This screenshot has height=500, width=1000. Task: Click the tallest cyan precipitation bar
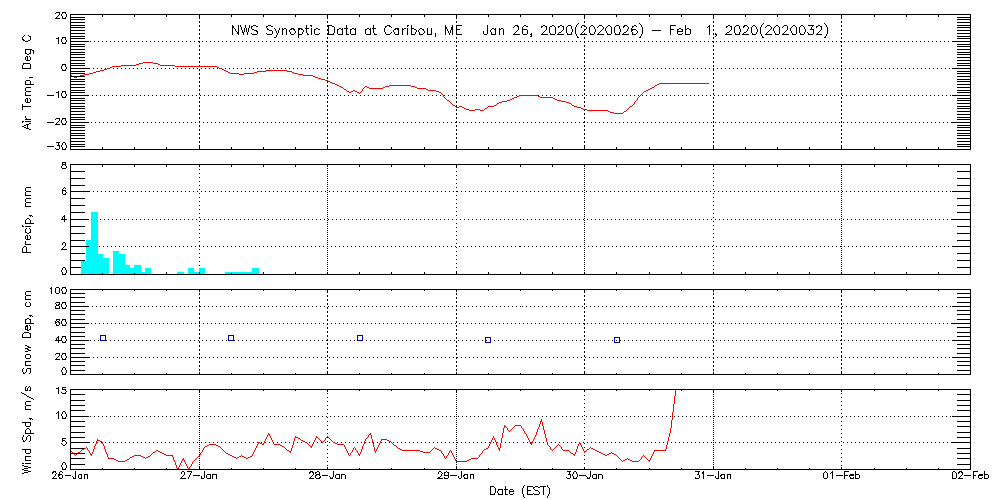[x=94, y=240]
